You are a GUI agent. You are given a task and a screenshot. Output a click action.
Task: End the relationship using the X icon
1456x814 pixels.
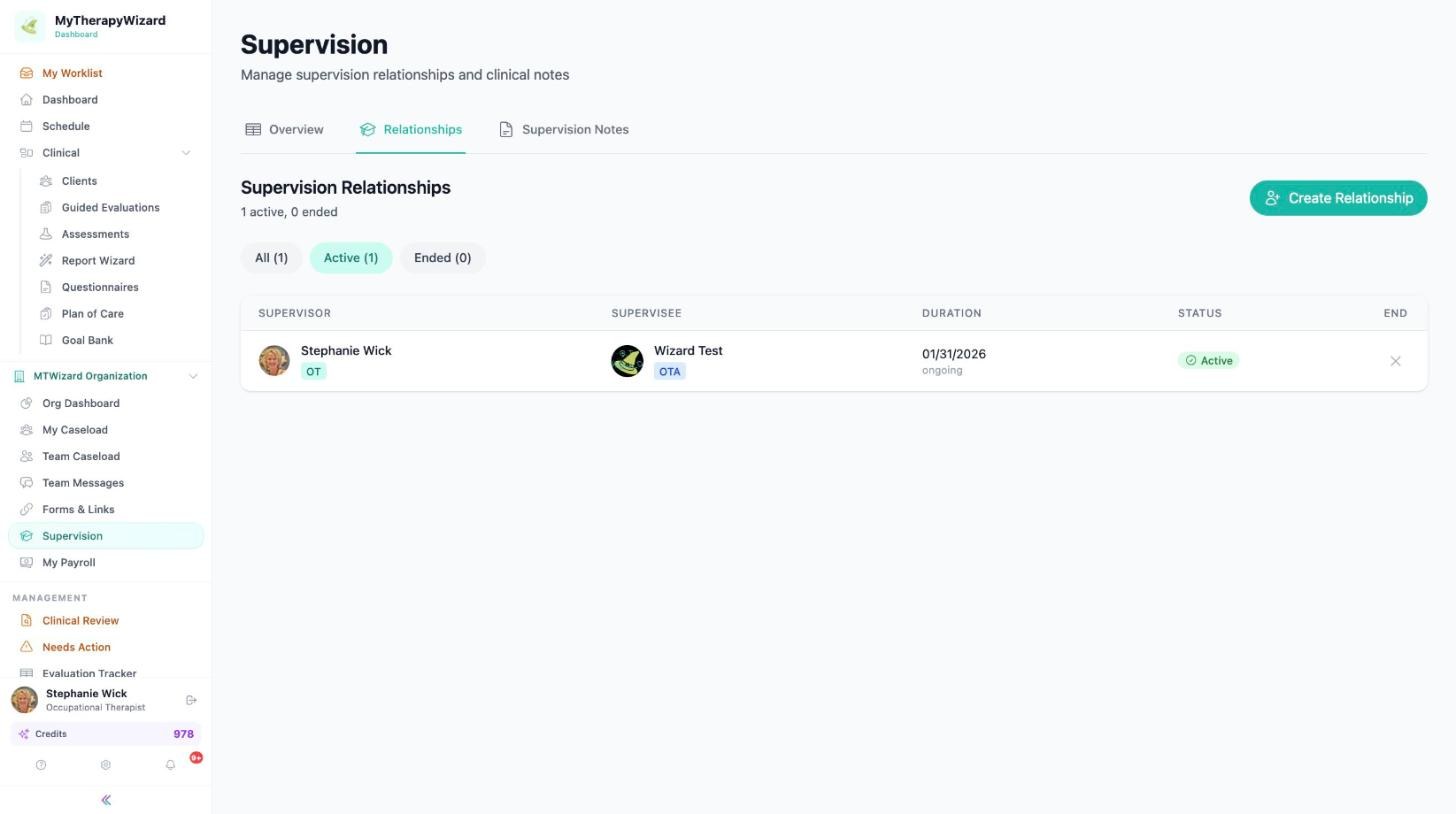(1395, 361)
